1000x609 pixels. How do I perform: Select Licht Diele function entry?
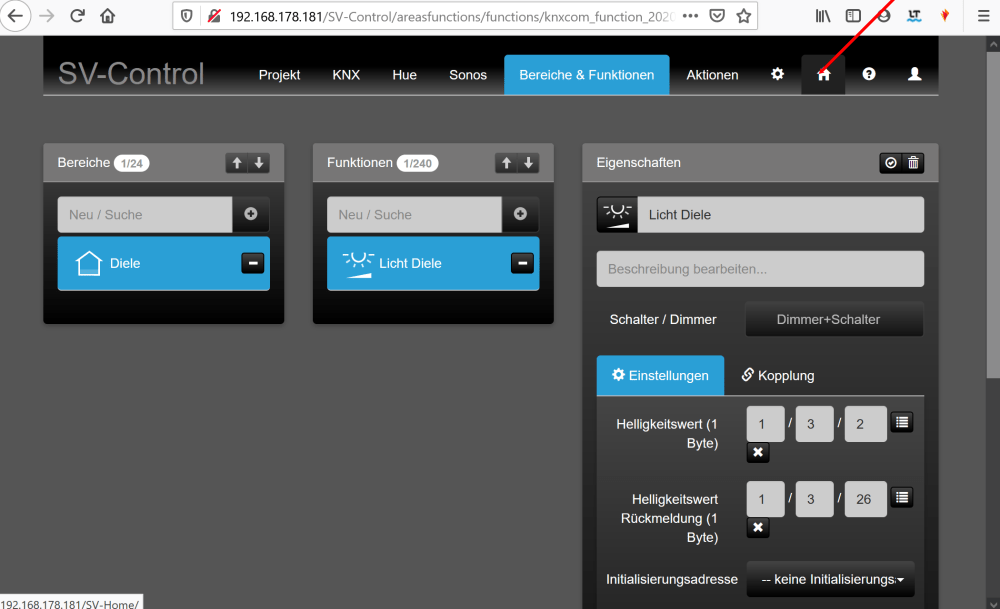coord(433,263)
